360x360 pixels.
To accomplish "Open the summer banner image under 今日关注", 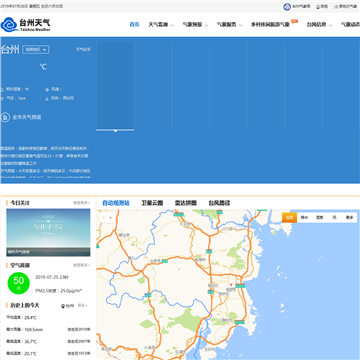I will tap(48, 232).
